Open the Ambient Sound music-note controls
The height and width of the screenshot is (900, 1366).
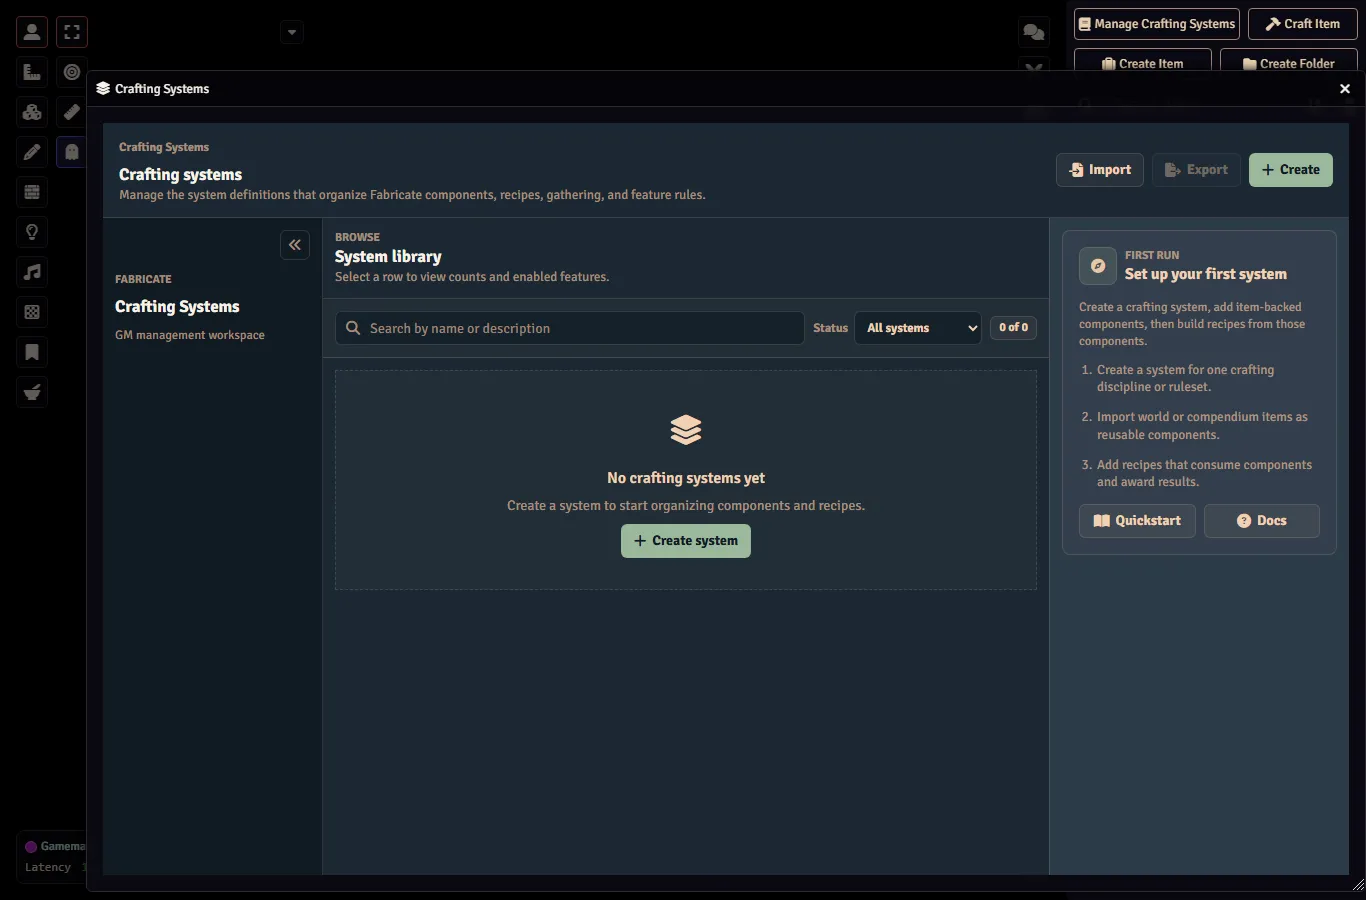(32, 272)
